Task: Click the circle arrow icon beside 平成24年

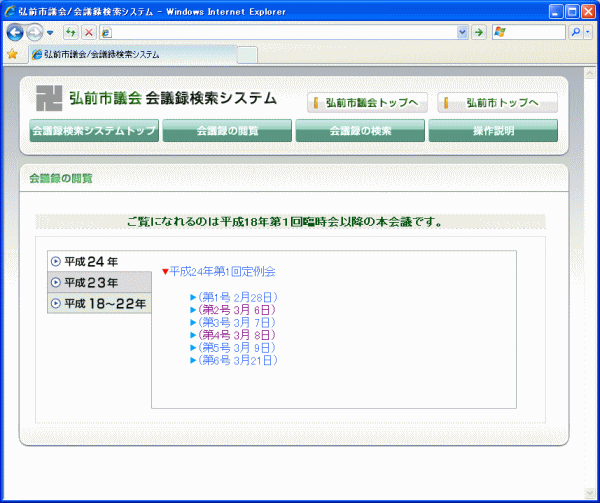Action: click(x=56, y=261)
